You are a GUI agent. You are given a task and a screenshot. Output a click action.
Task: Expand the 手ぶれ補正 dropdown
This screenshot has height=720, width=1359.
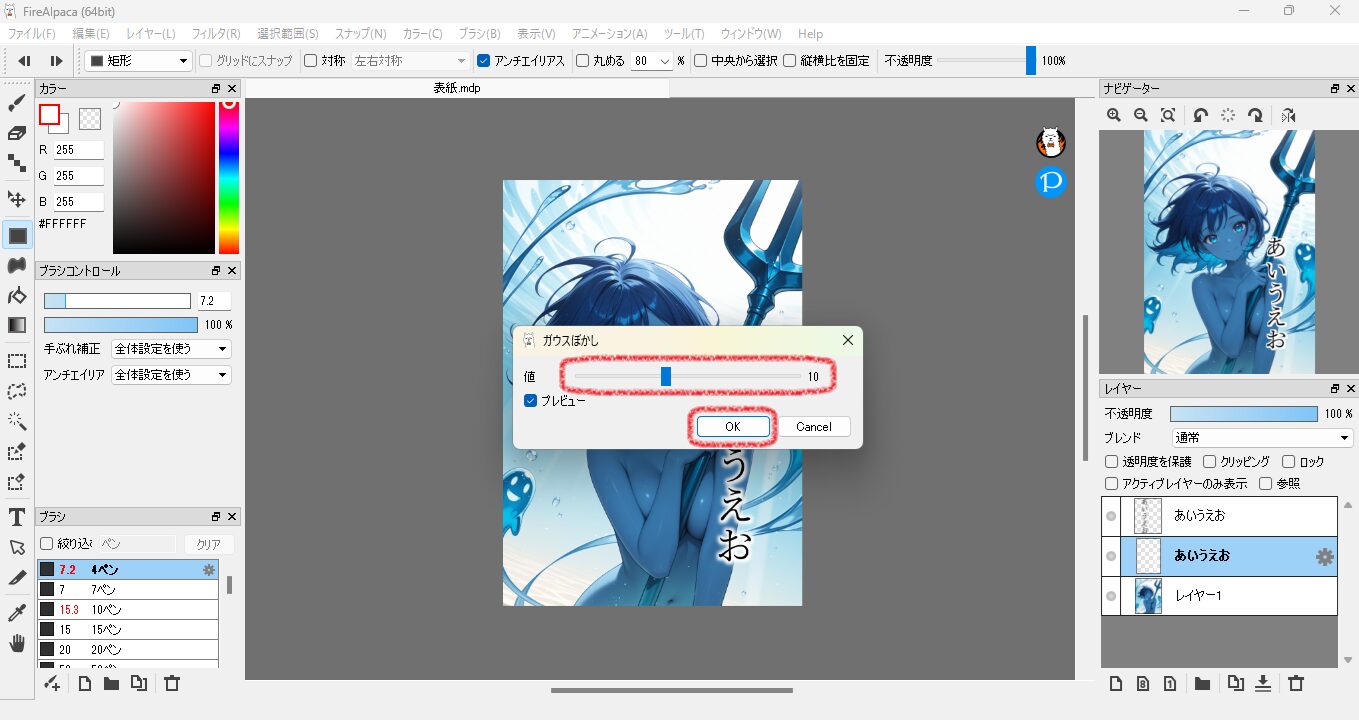point(171,349)
